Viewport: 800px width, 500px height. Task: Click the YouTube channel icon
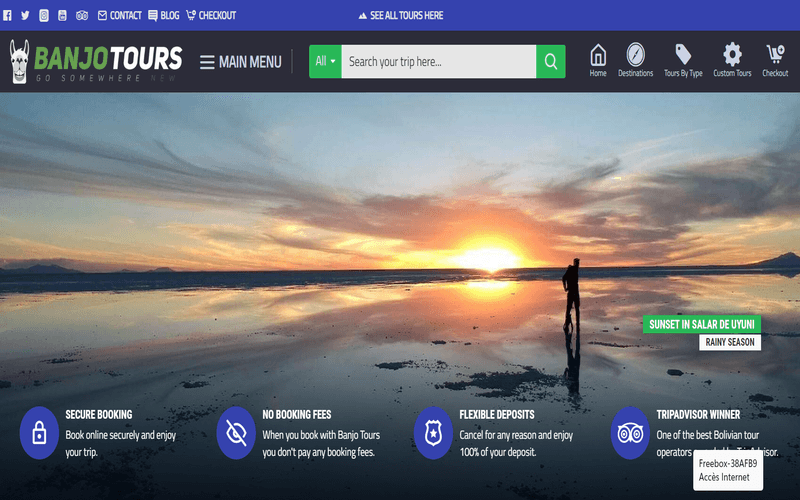coord(63,15)
